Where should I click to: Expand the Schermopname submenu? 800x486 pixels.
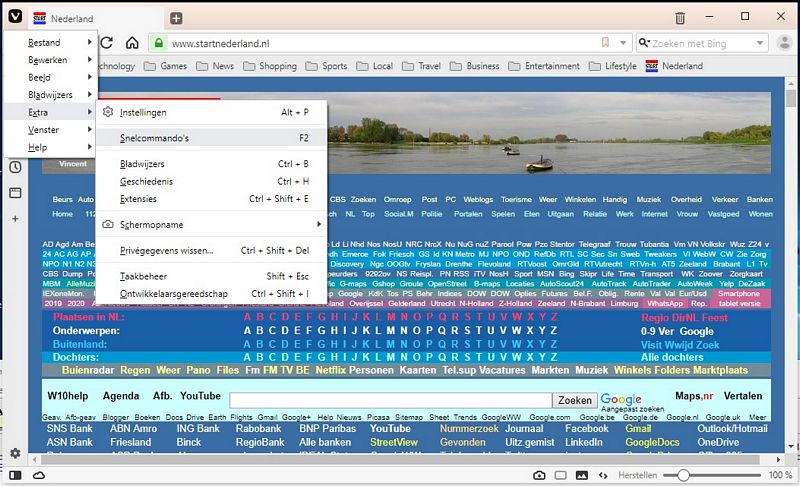[x=211, y=224]
